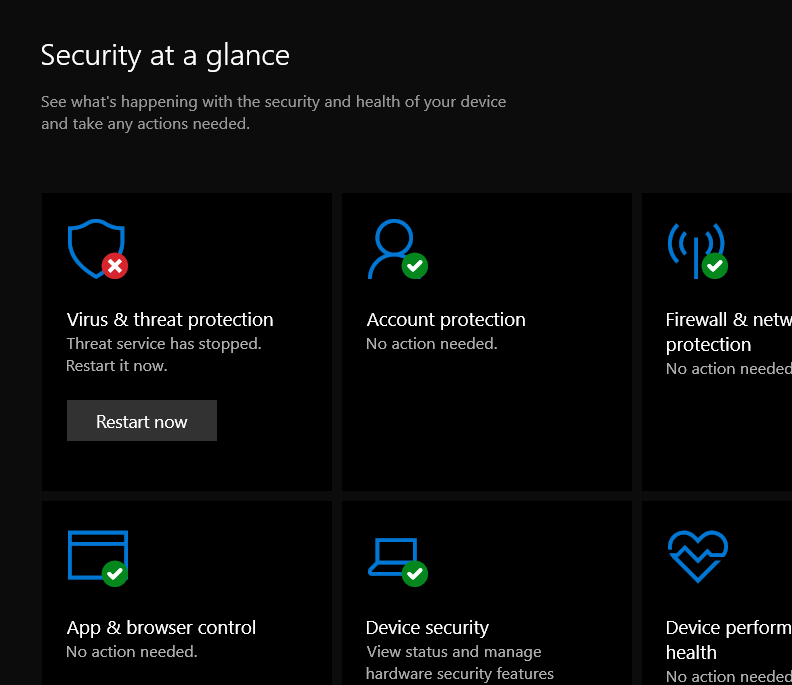
Task: Click the Account protection person icon
Action: [397, 249]
